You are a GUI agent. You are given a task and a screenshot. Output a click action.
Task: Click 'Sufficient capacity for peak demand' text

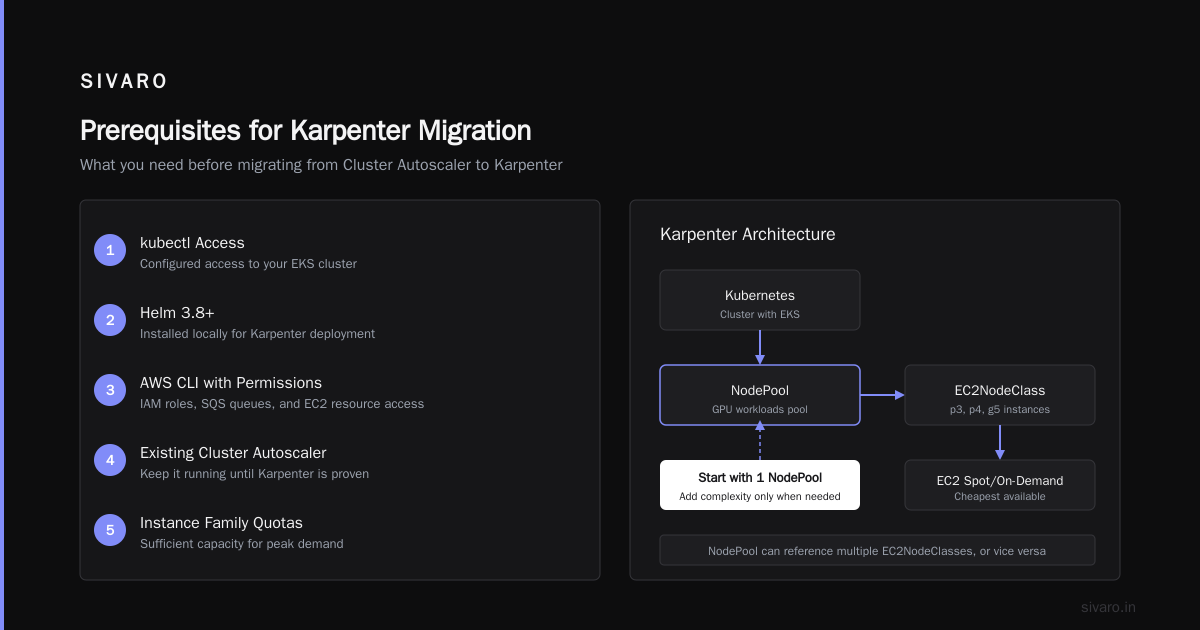click(241, 544)
